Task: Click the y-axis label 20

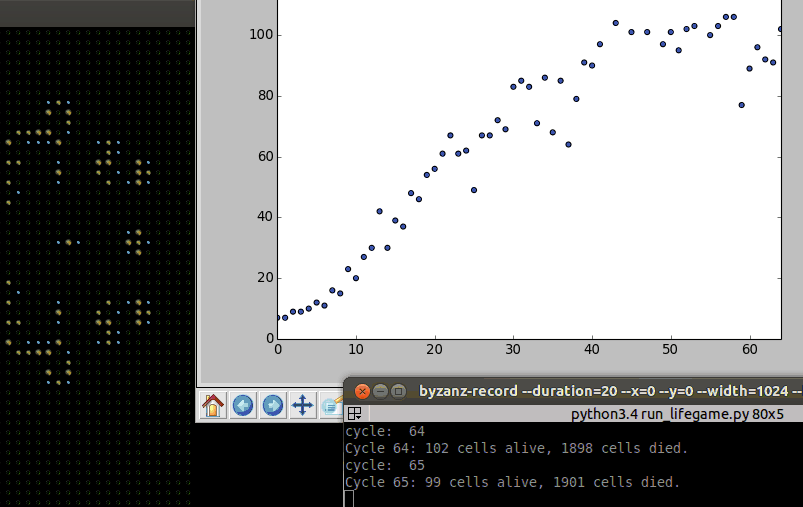Action: [x=265, y=278]
